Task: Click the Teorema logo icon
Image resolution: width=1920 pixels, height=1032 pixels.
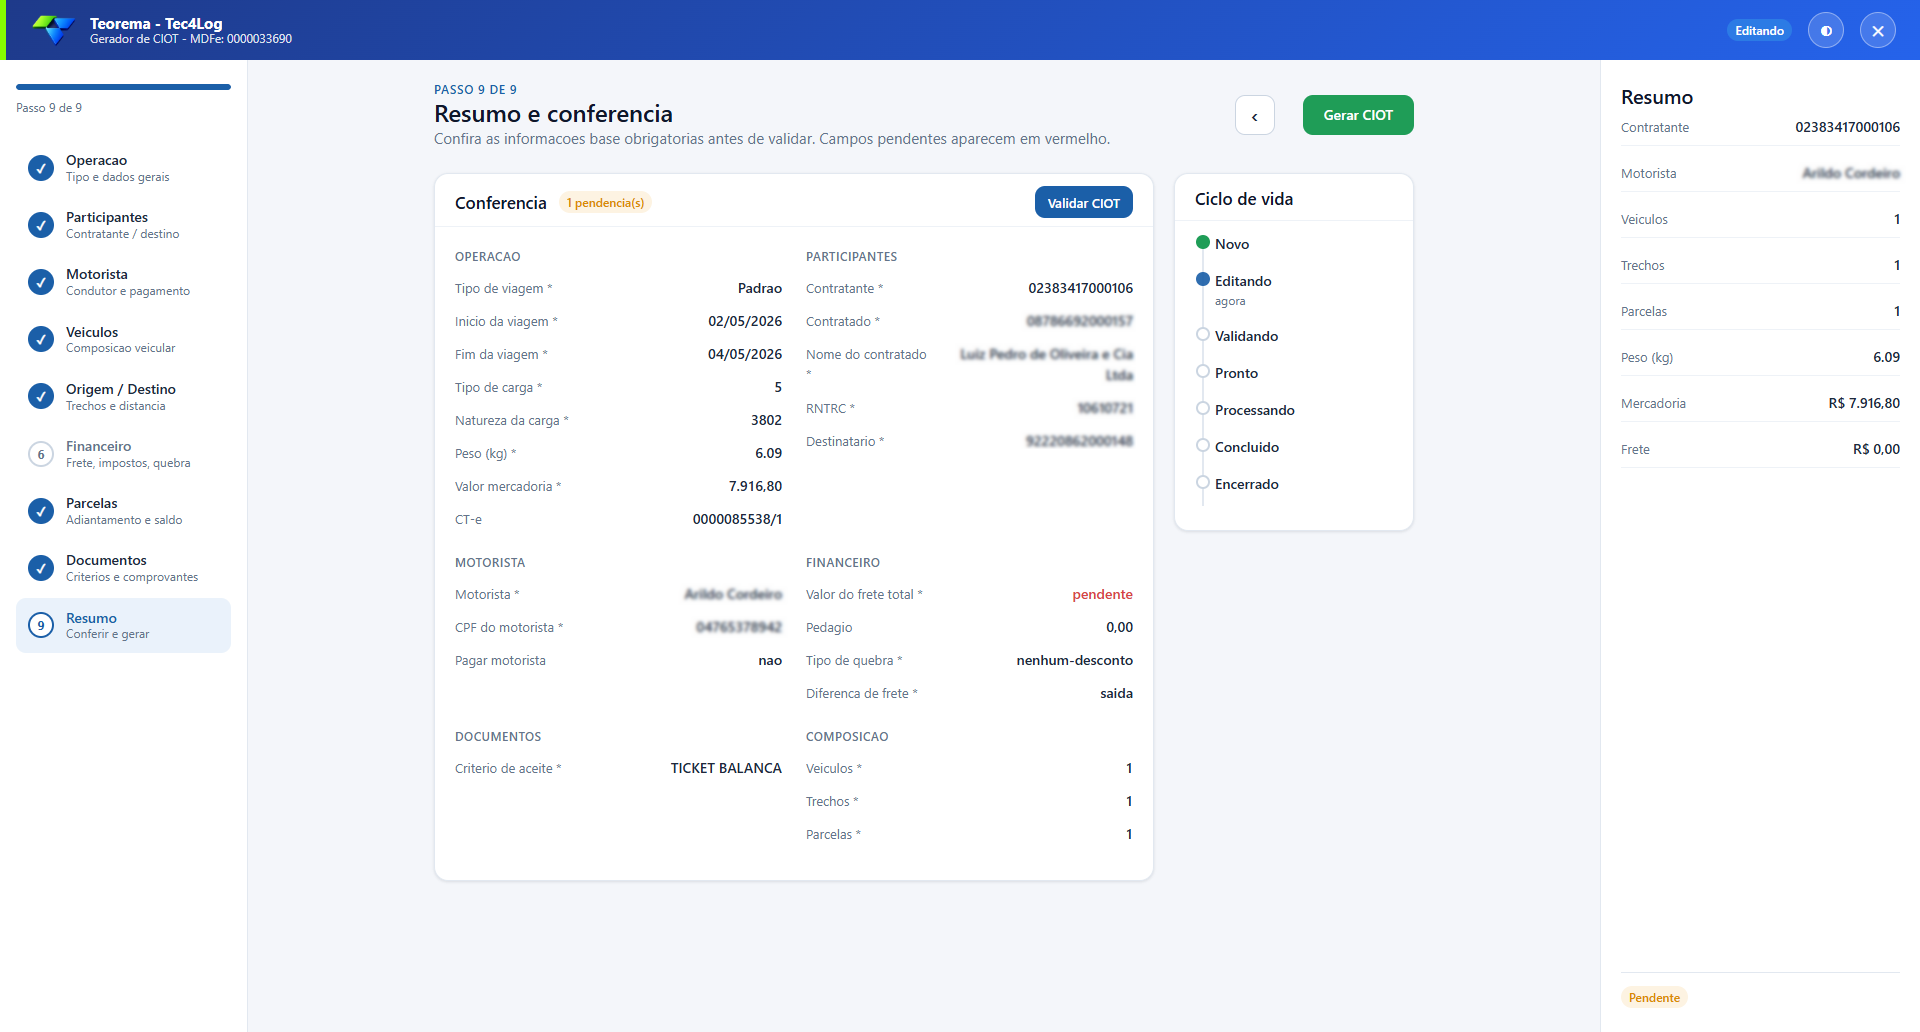Action: [54, 30]
